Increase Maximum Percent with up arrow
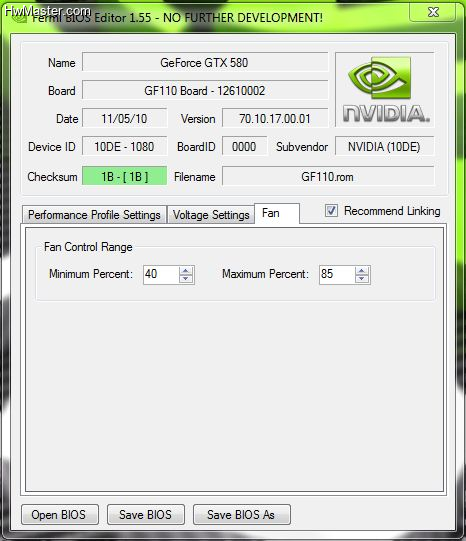This screenshot has height=541, width=466. (362, 271)
